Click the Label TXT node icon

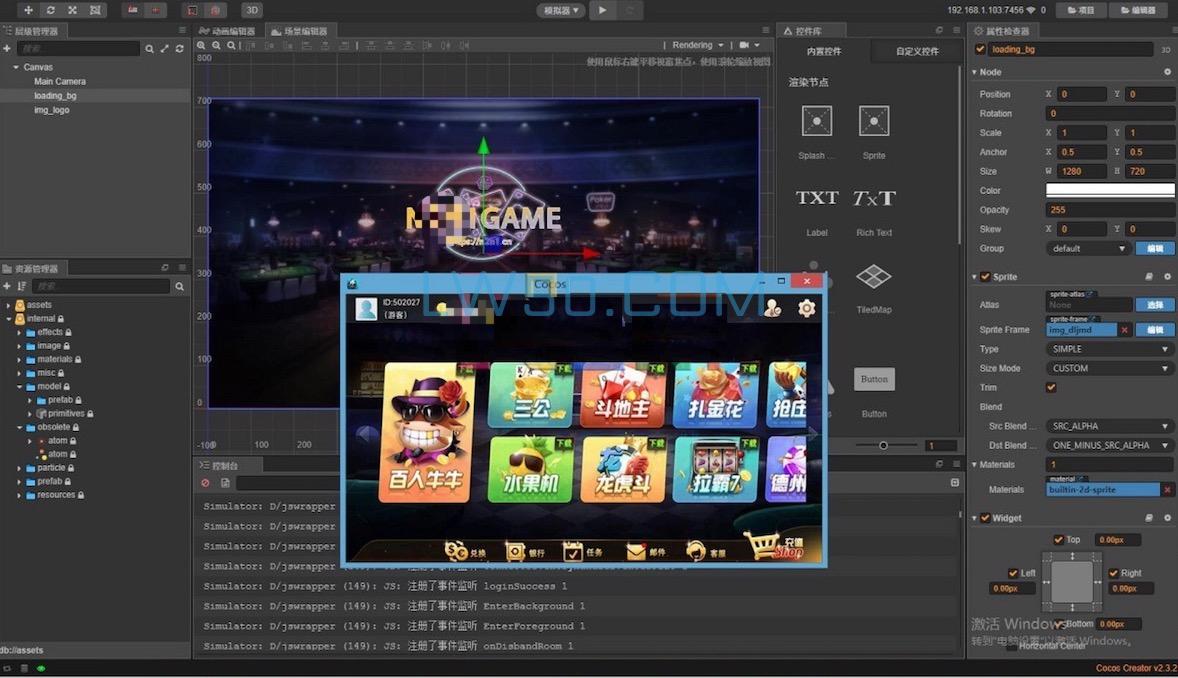[817, 198]
